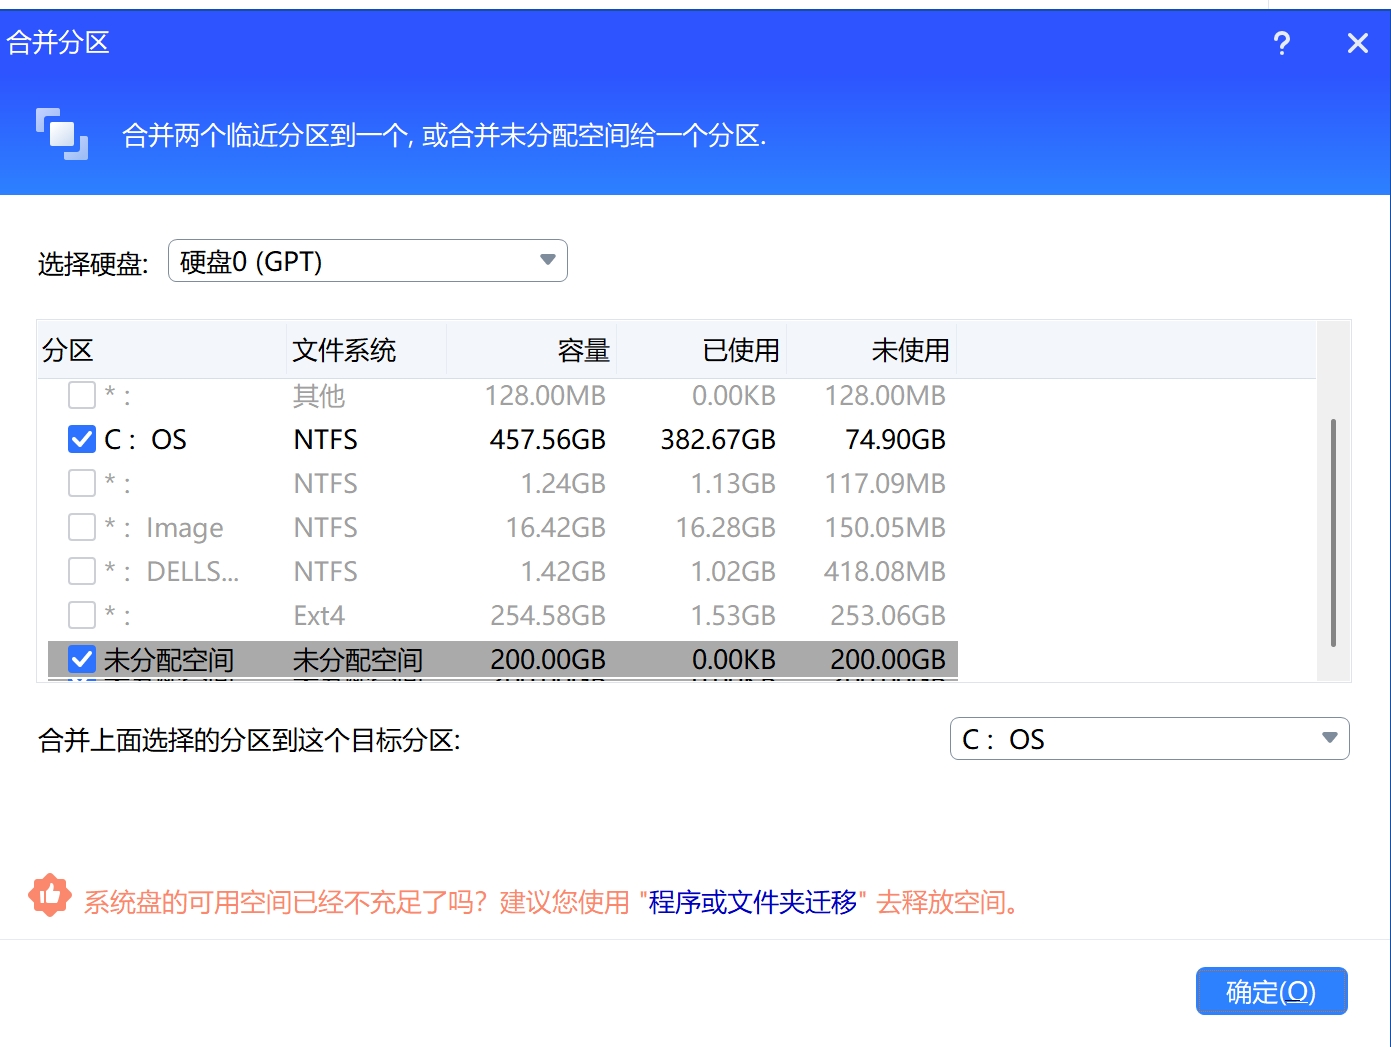Uncheck the 未分配空间 checkbox
This screenshot has height=1047, width=1391.
[82, 659]
